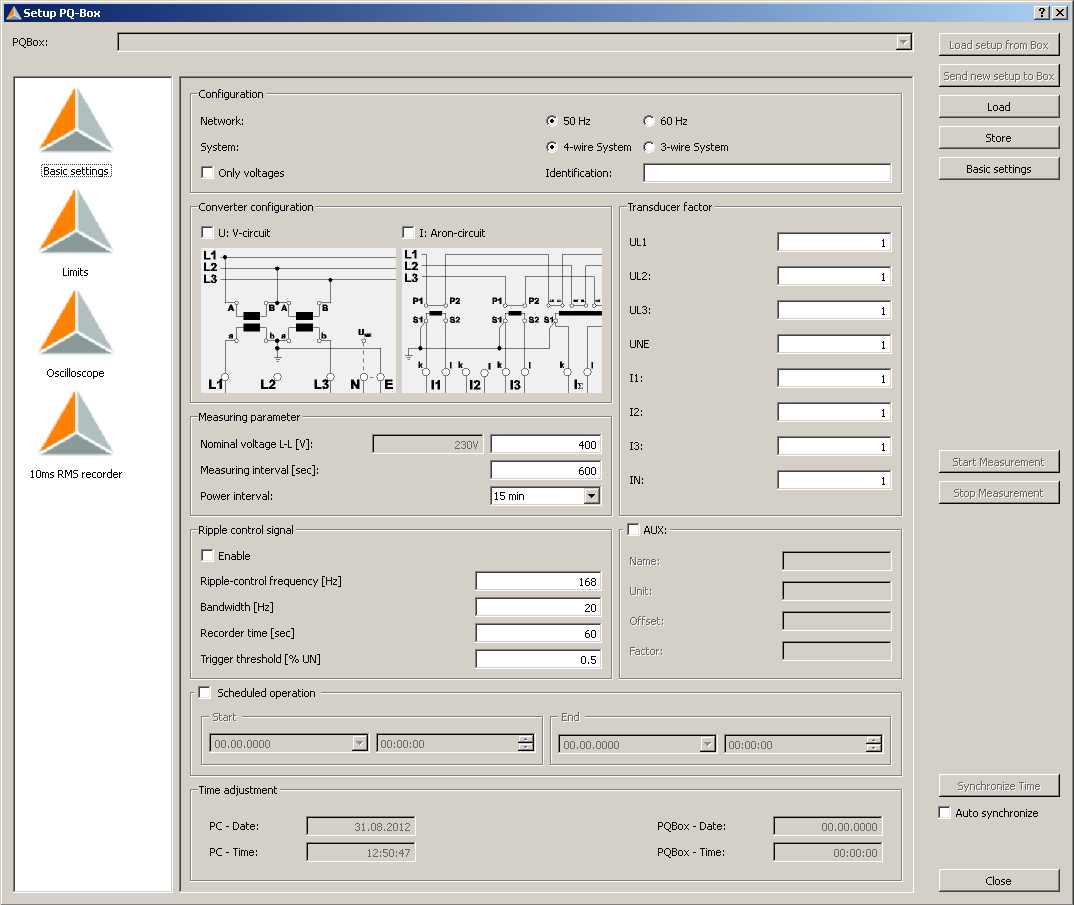Click the Stop Measurement button
Screen dimensions: 1074x905
(x=999, y=493)
